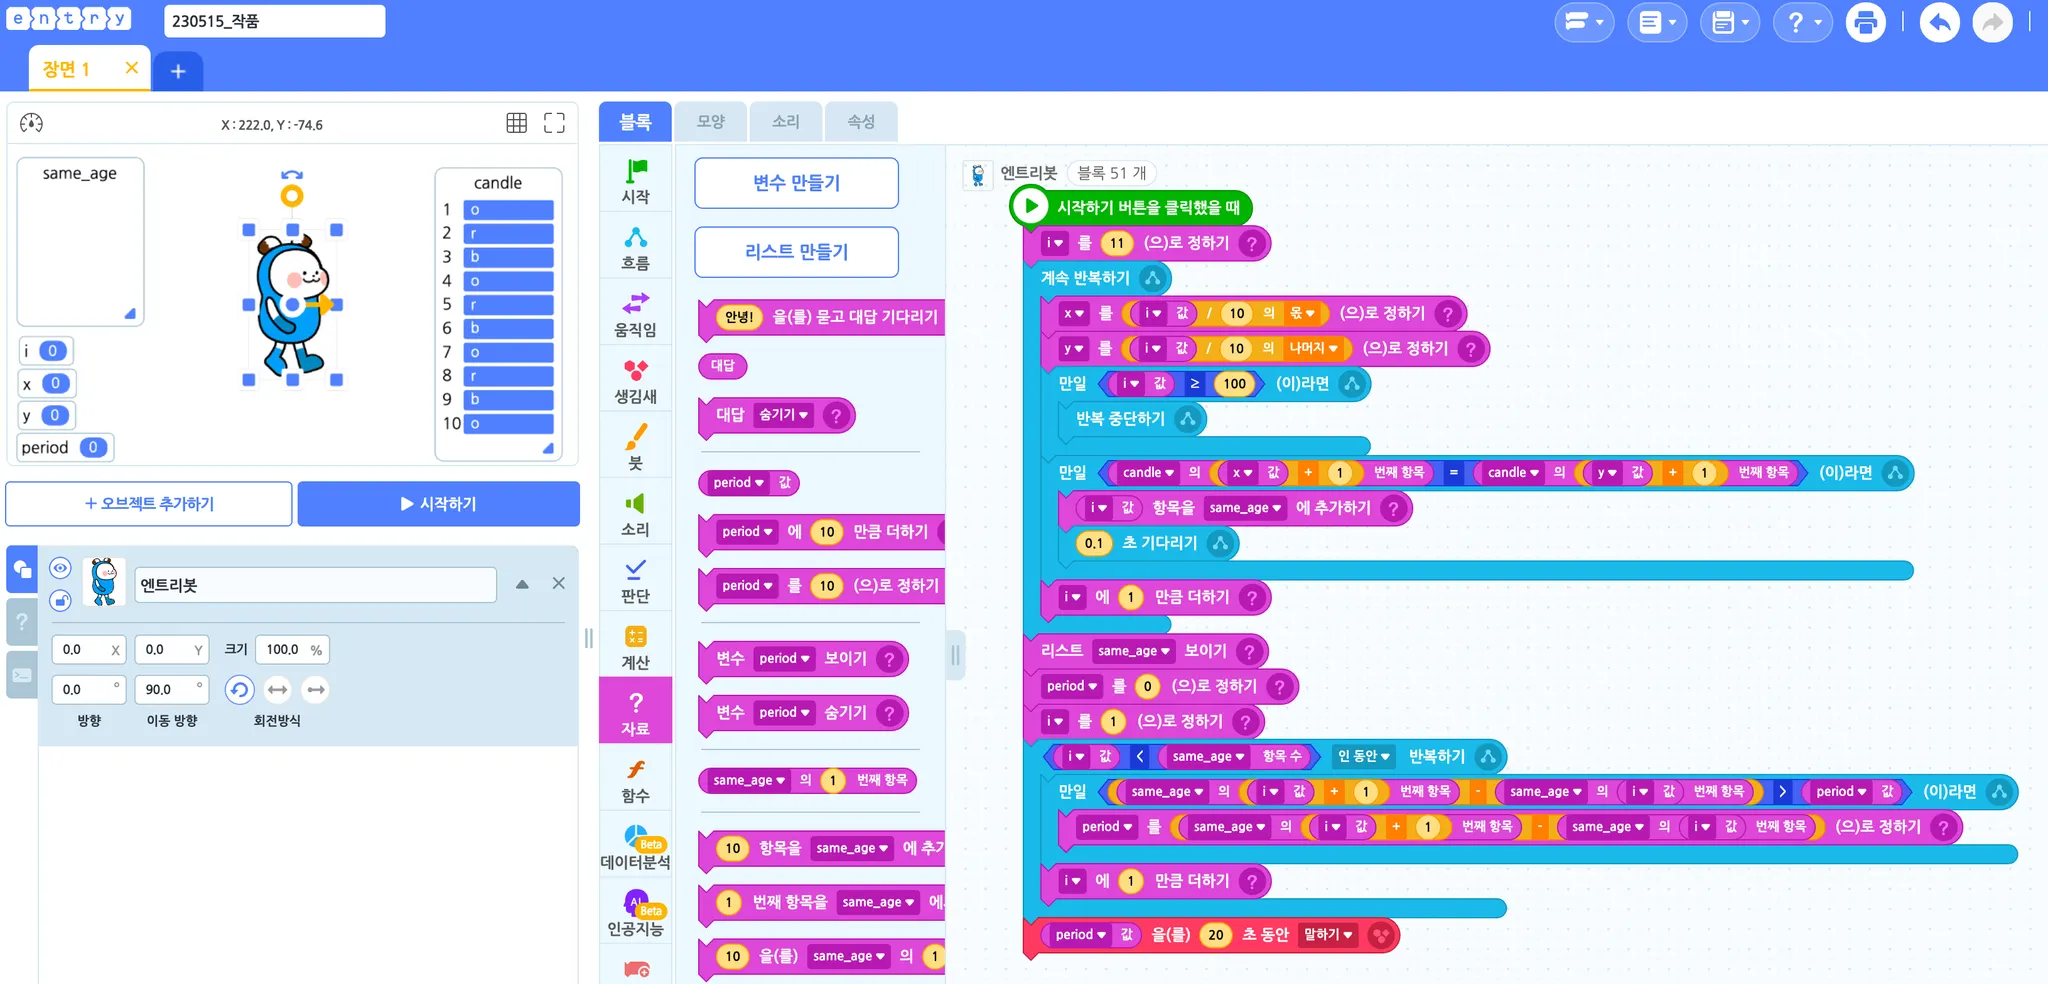
Task: Expand the stage to fullscreen
Action: tap(554, 123)
